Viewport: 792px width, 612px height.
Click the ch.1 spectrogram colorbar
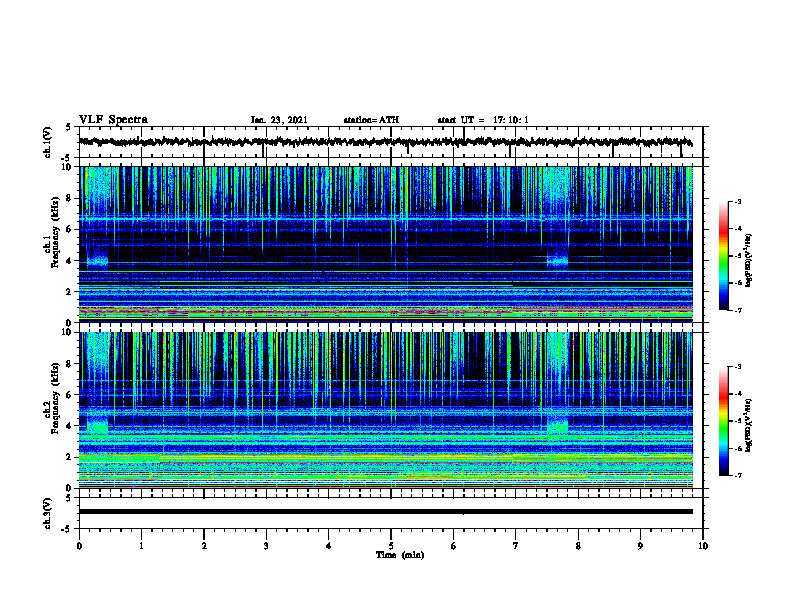click(x=723, y=256)
